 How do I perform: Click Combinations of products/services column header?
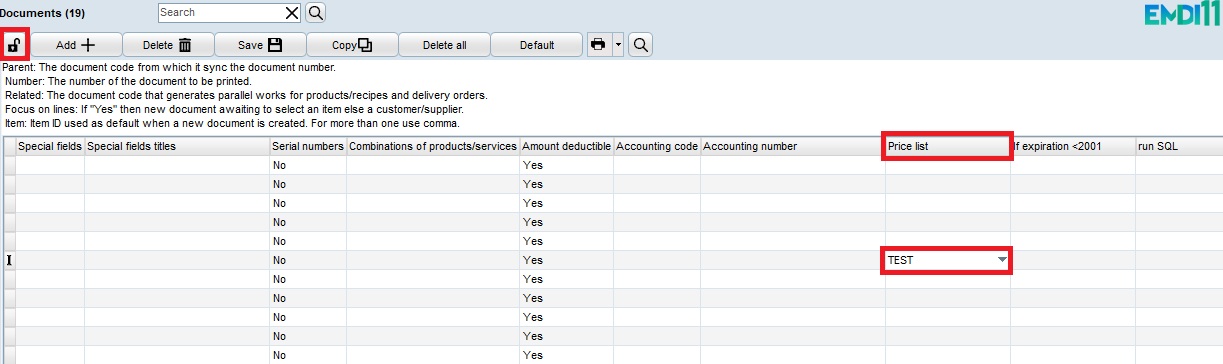pyautogui.click(x=433, y=146)
